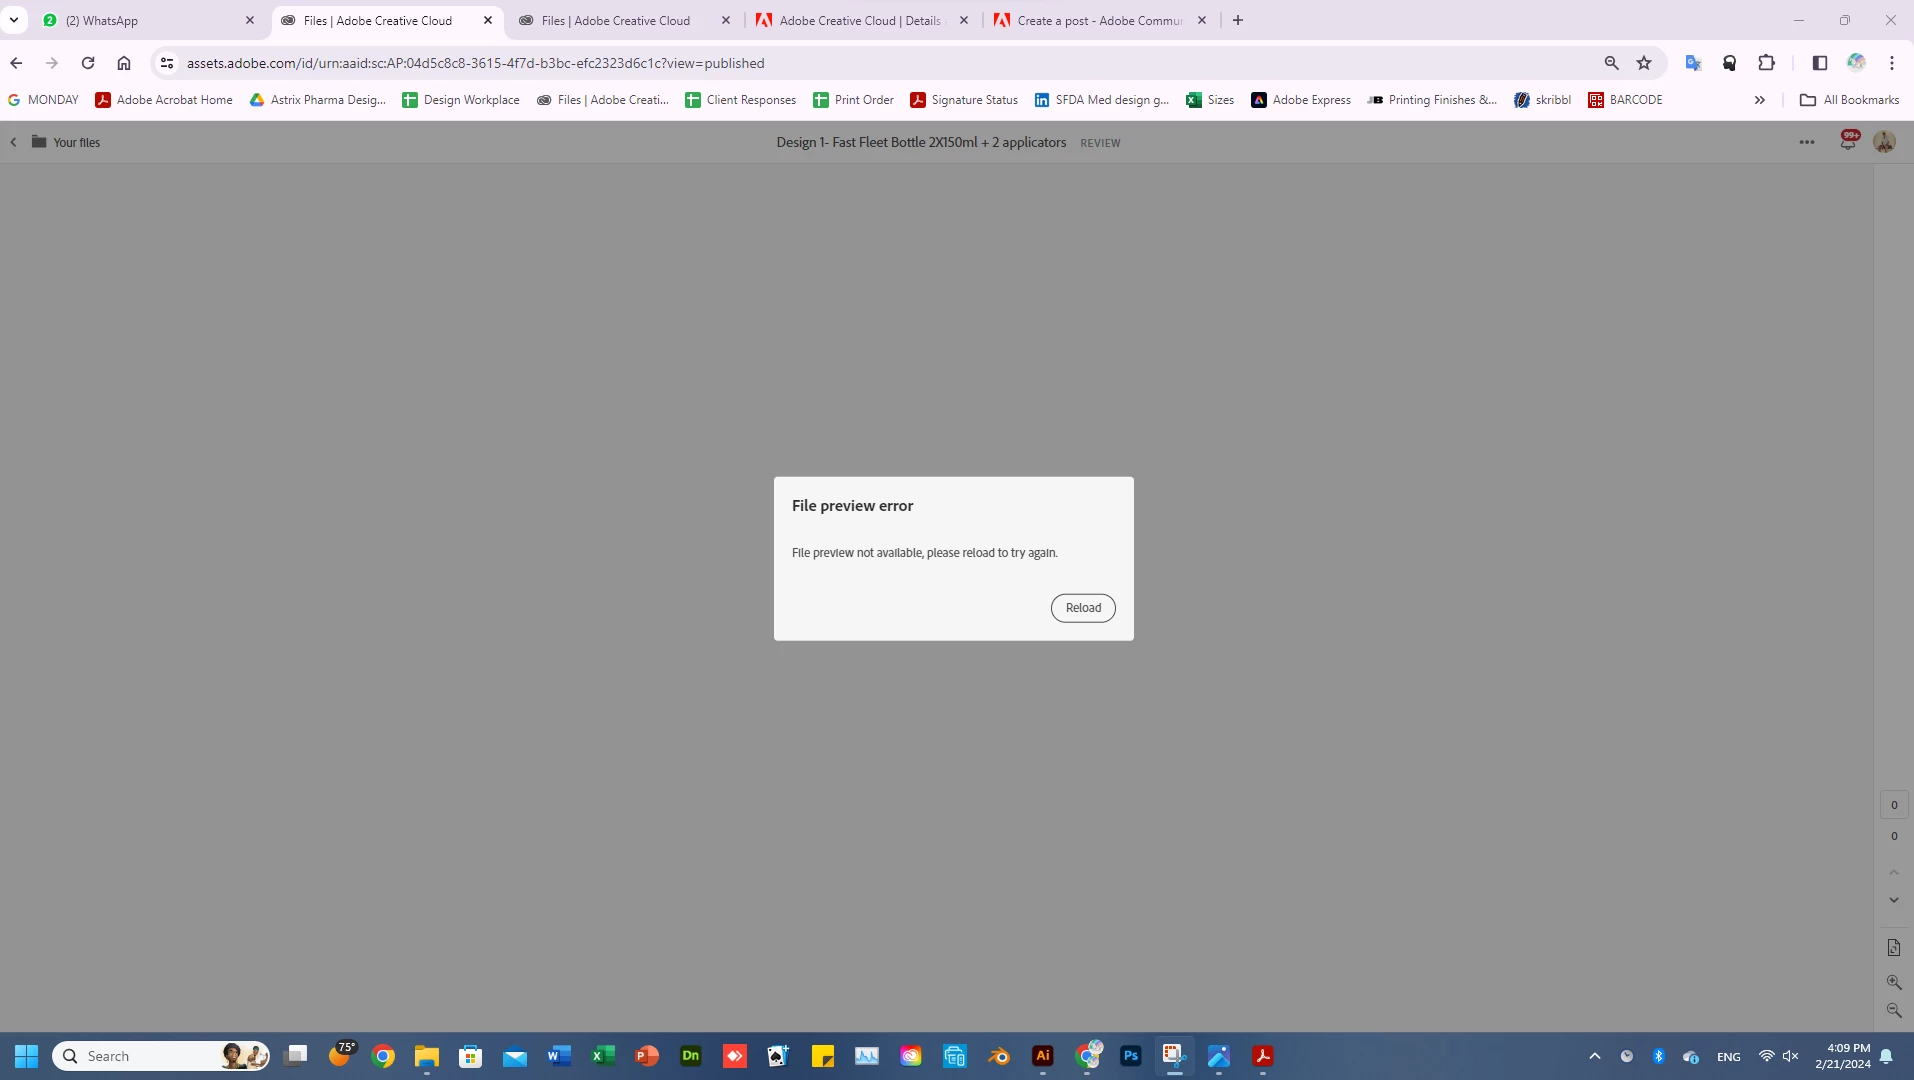Image resolution: width=1914 pixels, height=1080 pixels.
Task: Open site information icon in address bar
Action: (x=167, y=63)
